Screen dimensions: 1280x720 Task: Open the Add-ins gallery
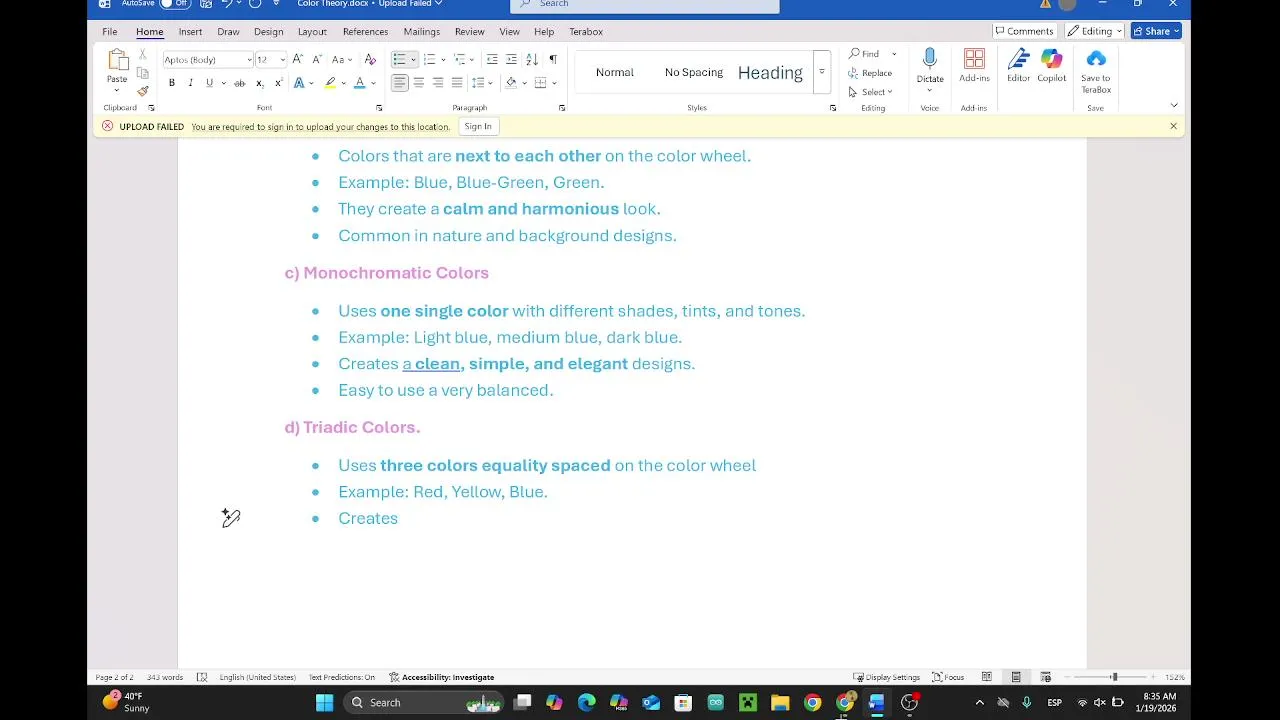(x=974, y=67)
